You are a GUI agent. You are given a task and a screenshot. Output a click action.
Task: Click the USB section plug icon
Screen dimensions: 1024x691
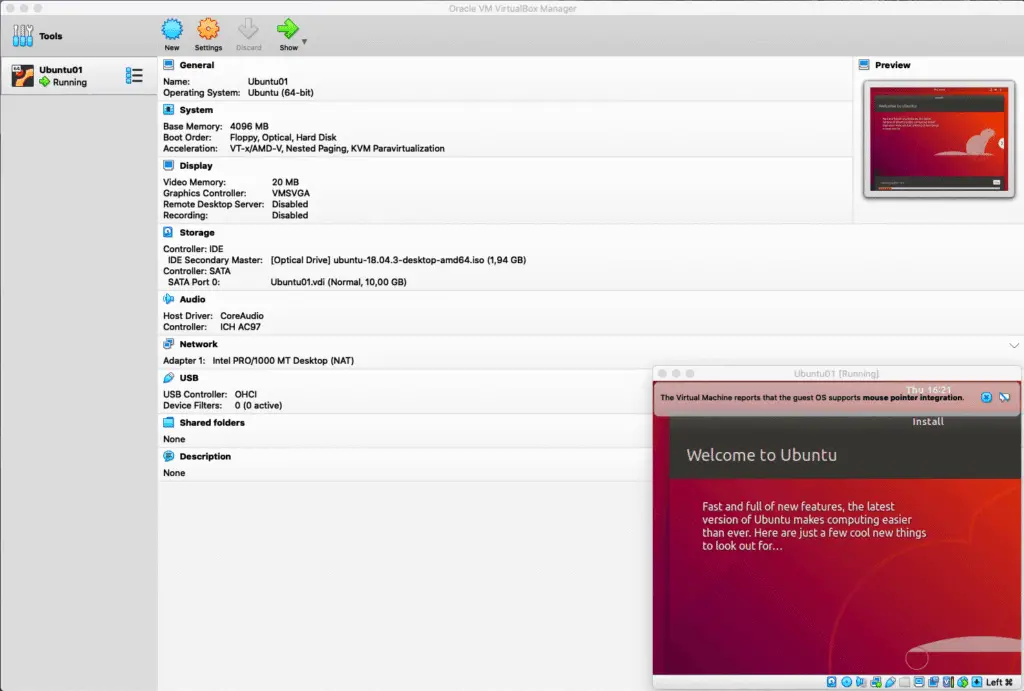coord(168,378)
